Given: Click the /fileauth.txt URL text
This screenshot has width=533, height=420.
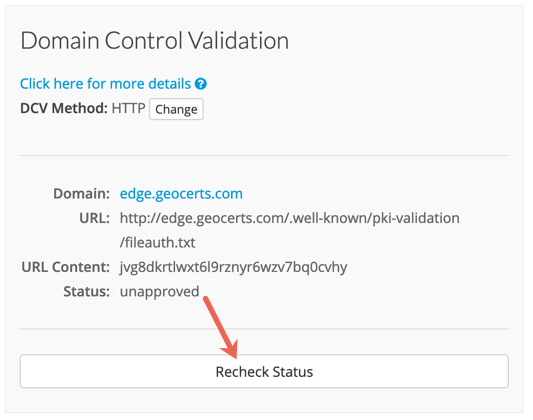Looking at the screenshot, I should tap(158, 243).
